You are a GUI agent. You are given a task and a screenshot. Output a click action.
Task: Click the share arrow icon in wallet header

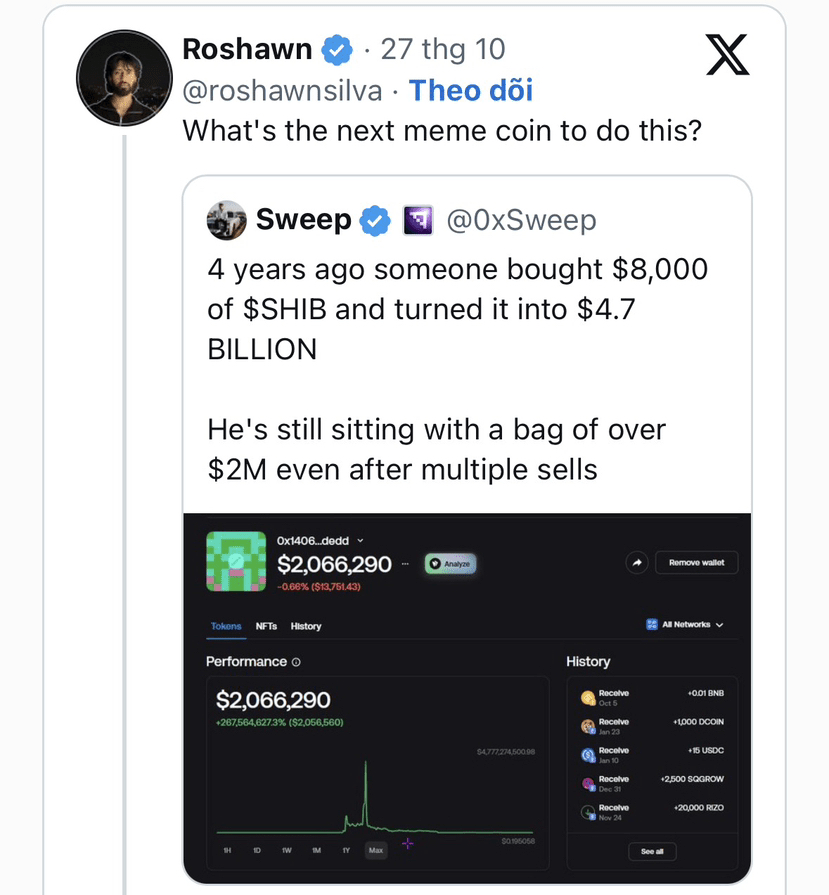tap(637, 563)
